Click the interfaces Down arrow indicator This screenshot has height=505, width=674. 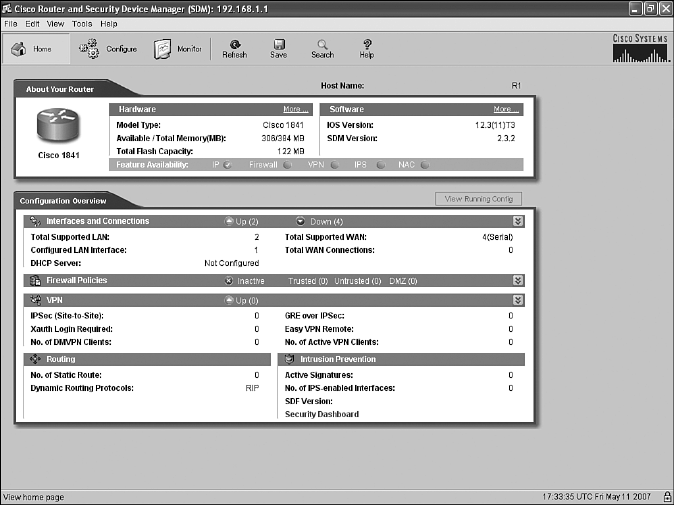tap(300, 221)
